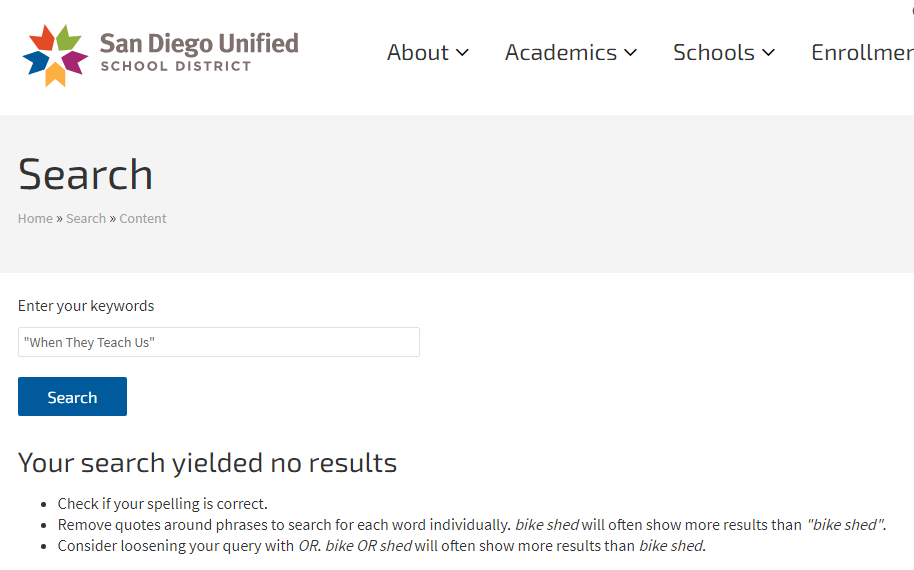Screen dimensions: 914x570
Task: Open the Enrollment menu item
Action: coord(862,52)
